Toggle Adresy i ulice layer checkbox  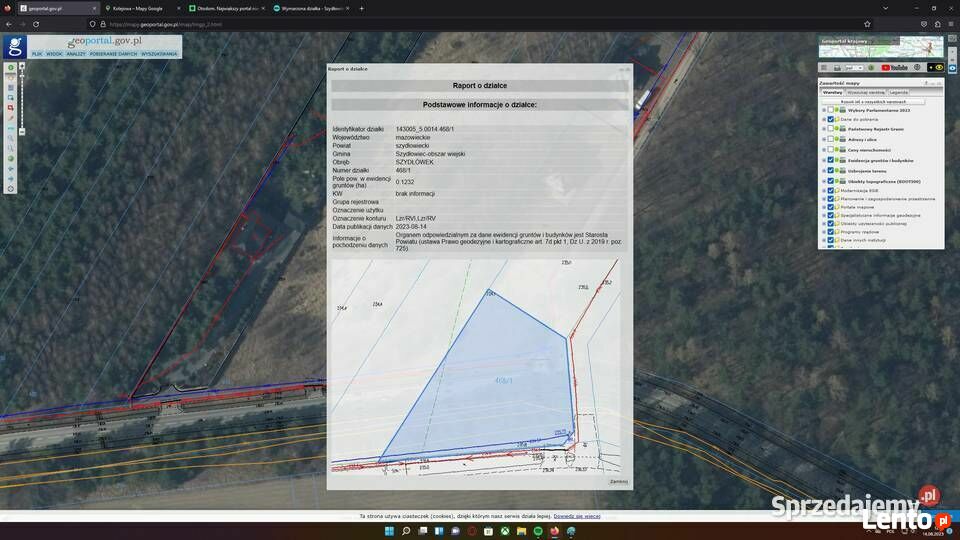click(x=831, y=140)
